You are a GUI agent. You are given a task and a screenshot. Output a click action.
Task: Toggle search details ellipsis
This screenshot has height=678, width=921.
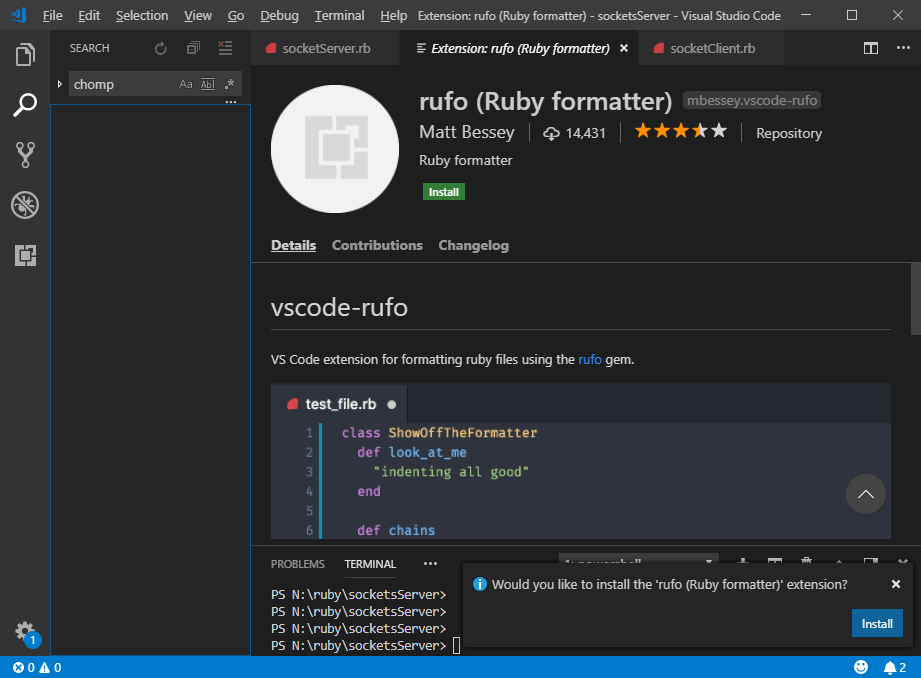click(231, 102)
